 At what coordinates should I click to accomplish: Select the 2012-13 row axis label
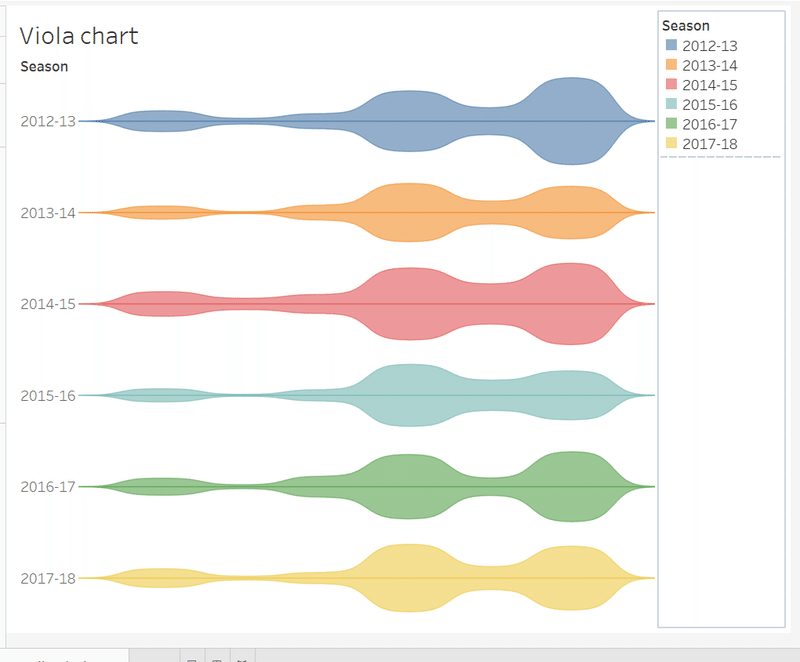point(47,121)
